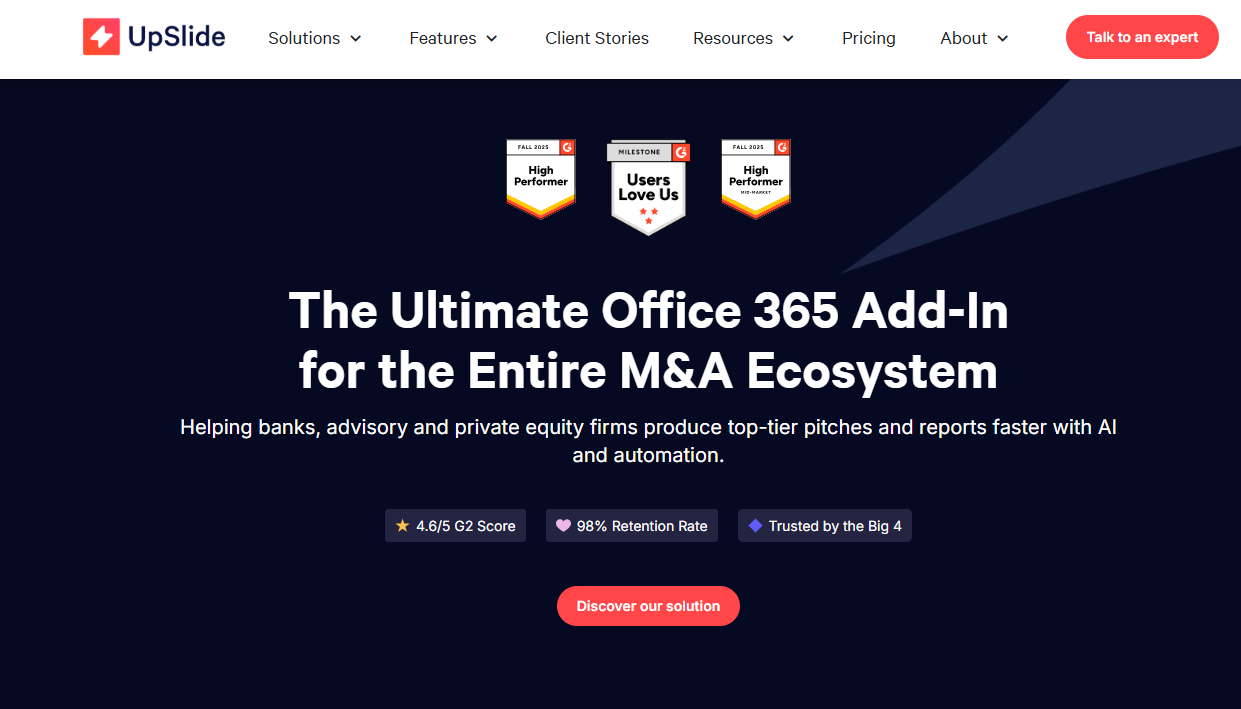Click the G2 logo on Mid-Market badge
Image resolution: width=1241 pixels, height=709 pixels.
tap(783, 147)
